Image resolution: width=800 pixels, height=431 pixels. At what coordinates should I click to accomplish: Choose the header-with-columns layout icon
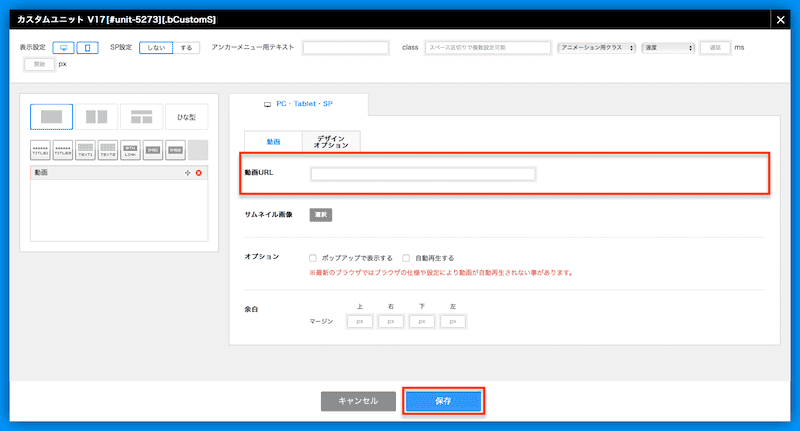coord(141,117)
